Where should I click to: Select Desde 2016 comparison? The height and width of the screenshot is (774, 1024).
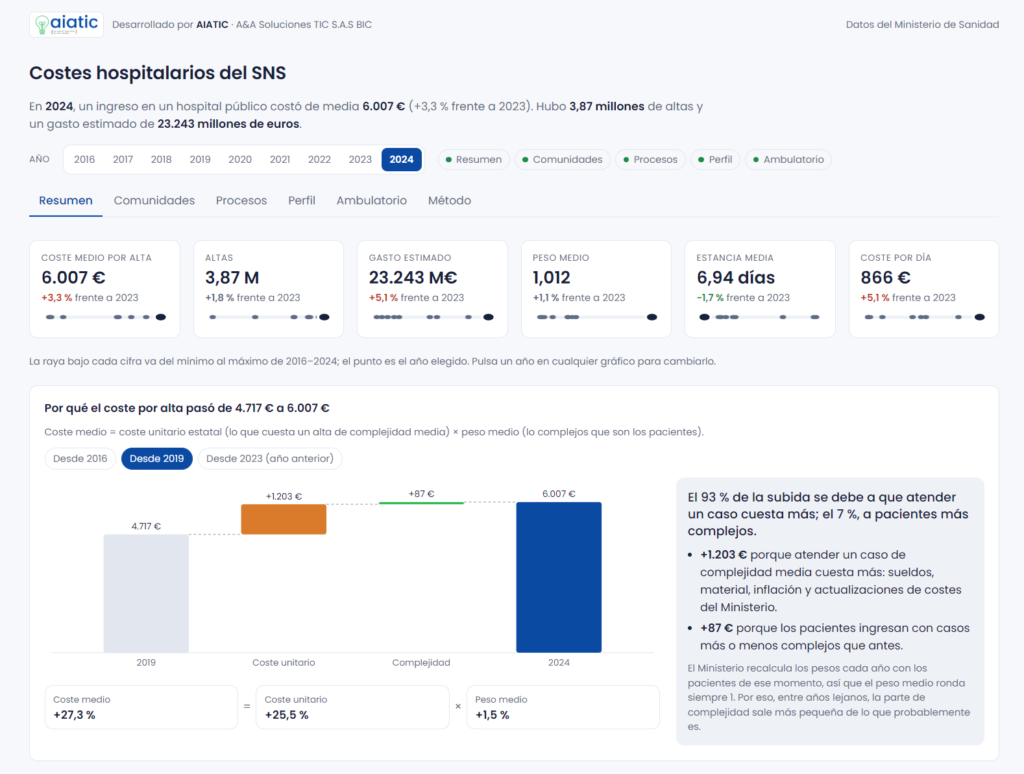pos(80,459)
